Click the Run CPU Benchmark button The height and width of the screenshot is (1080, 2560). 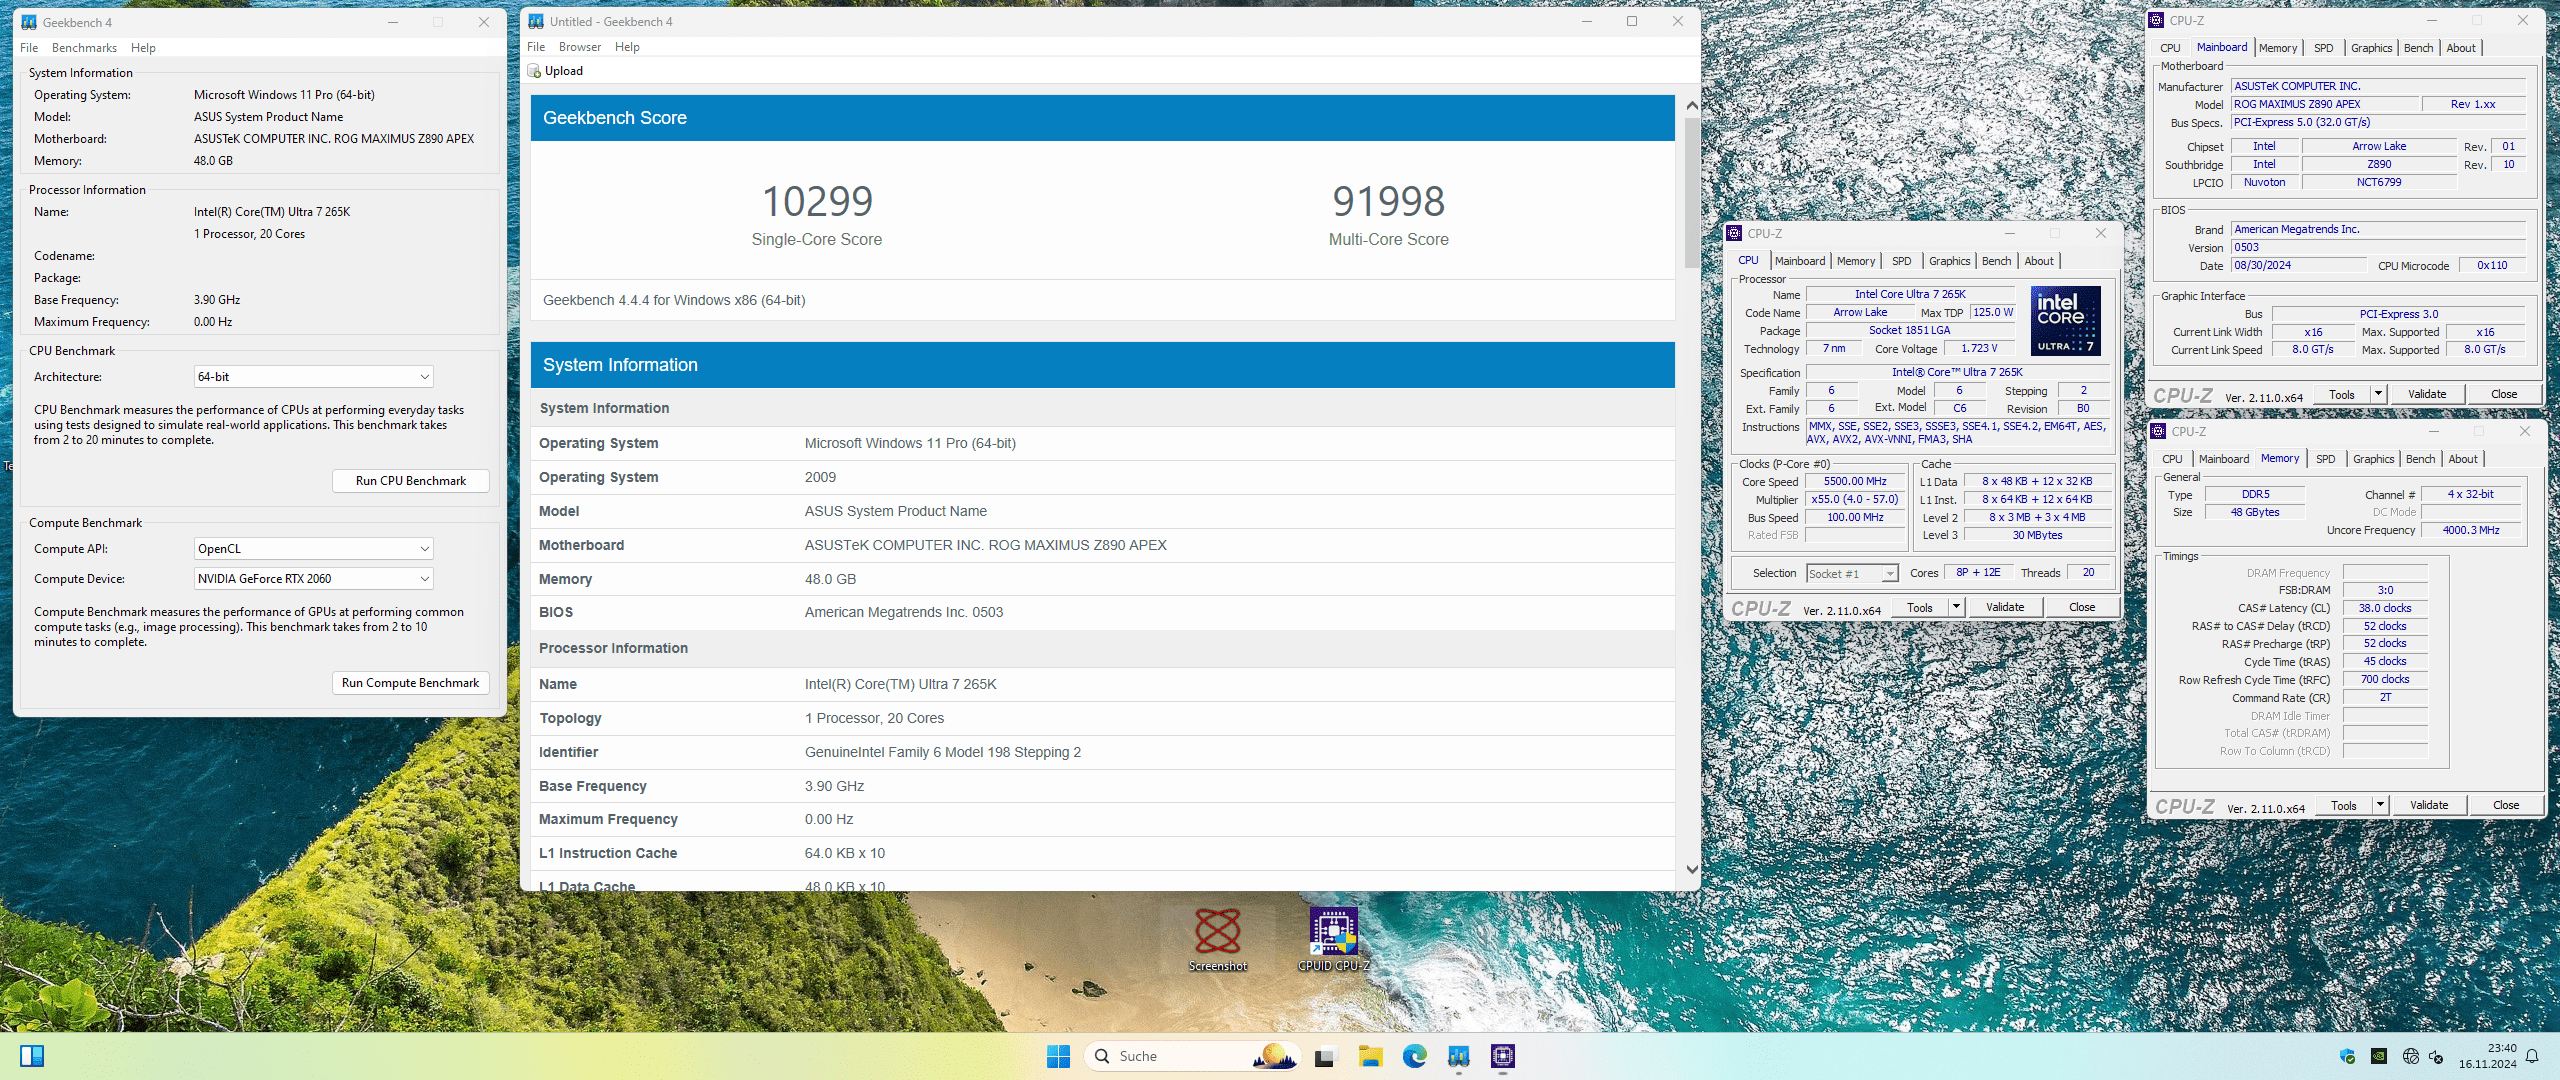click(411, 481)
